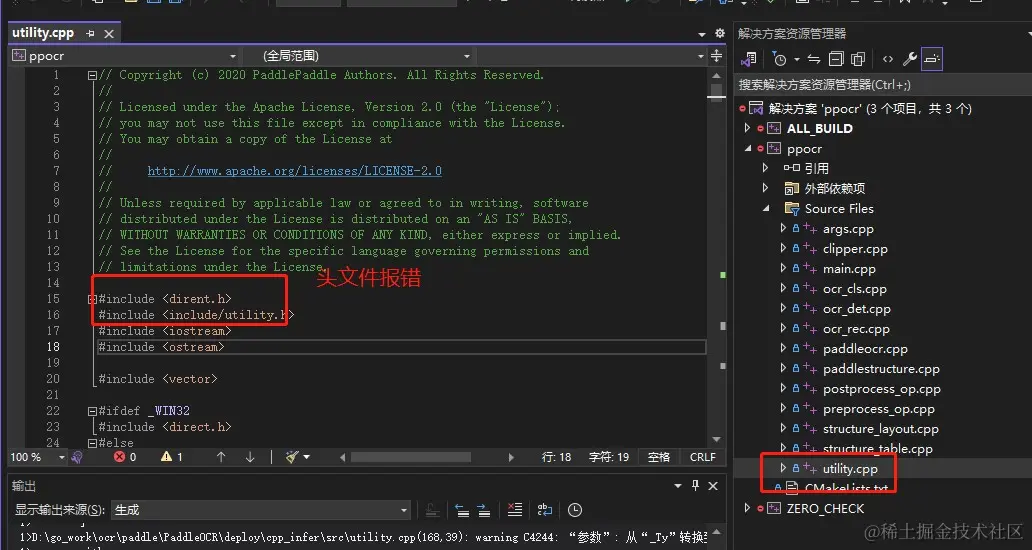Collapse the #ifdef _WIN32 region
Viewport: 1032px width, 550px height.
tap(92, 411)
